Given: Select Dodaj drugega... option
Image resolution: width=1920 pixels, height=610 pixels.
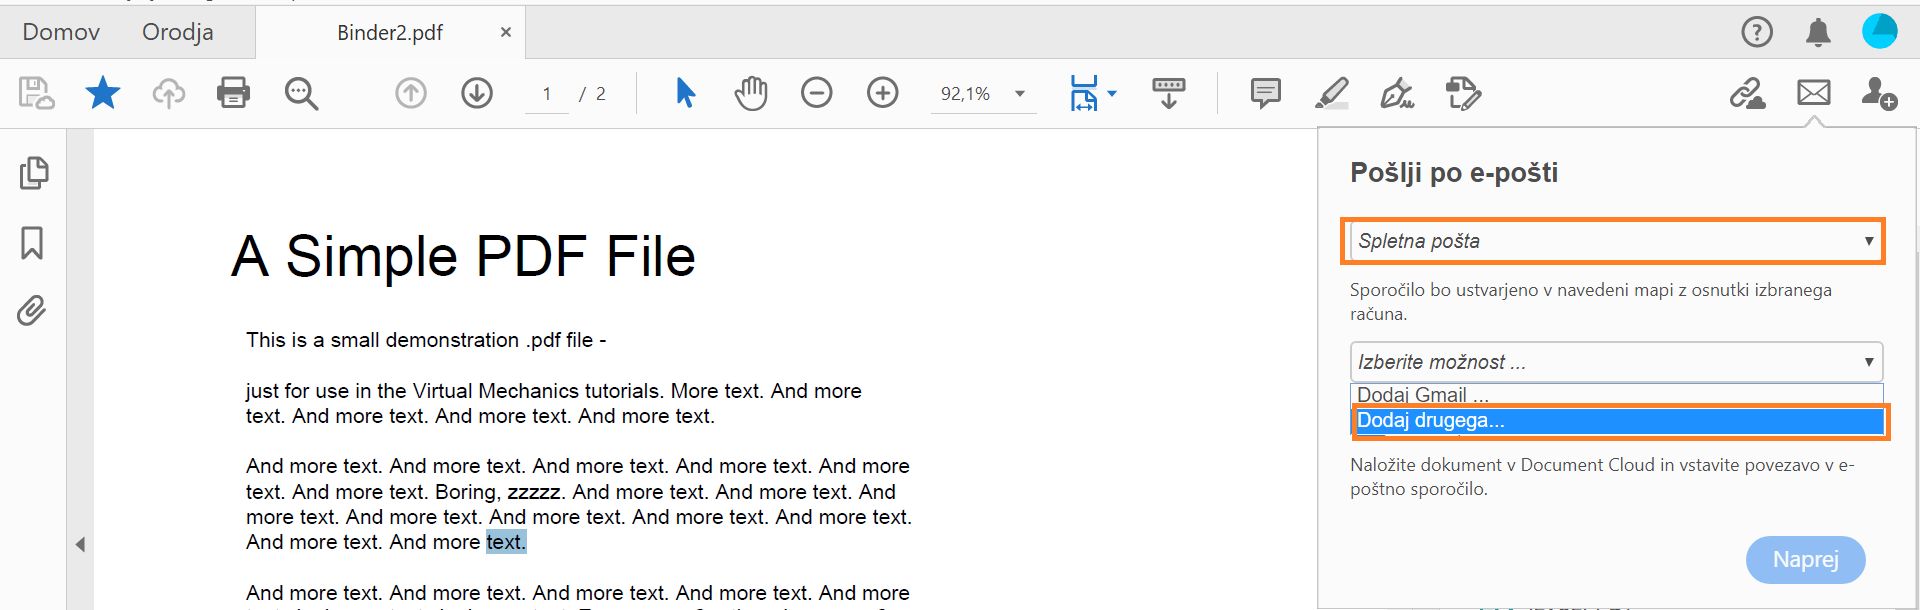Looking at the screenshot, I should [x=1617, y=421].
